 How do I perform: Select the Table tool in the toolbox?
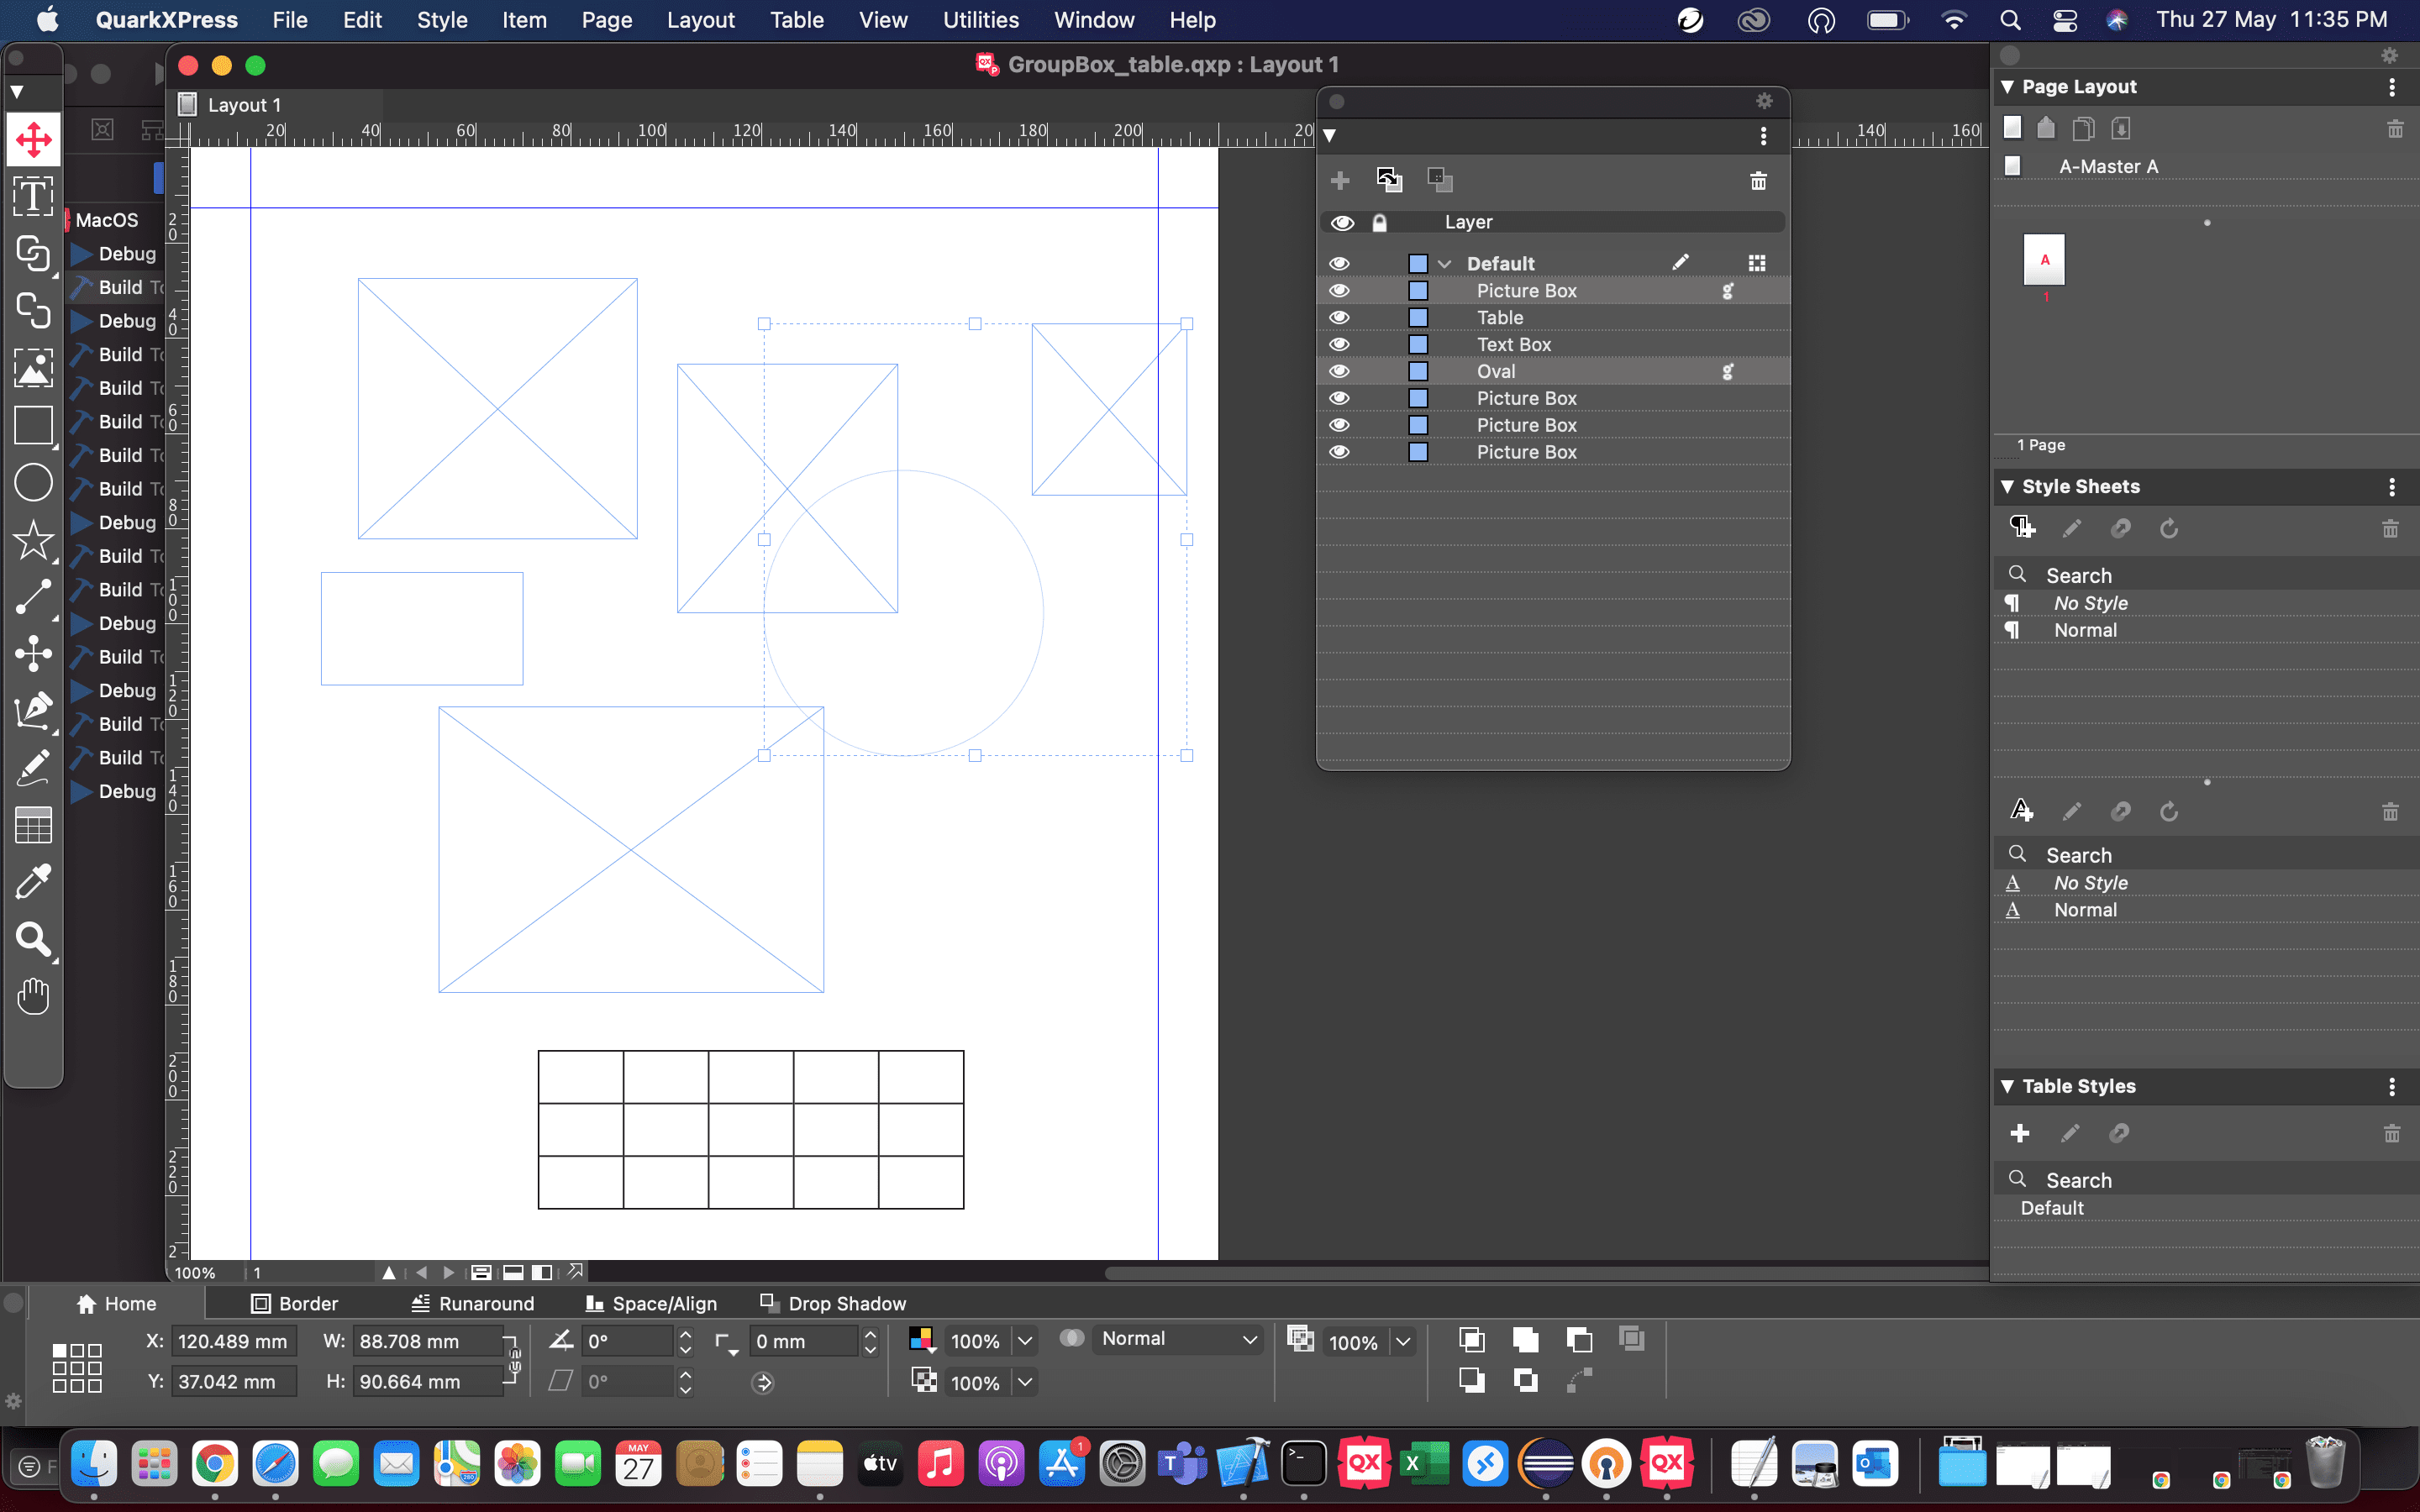tap(33, 824)
